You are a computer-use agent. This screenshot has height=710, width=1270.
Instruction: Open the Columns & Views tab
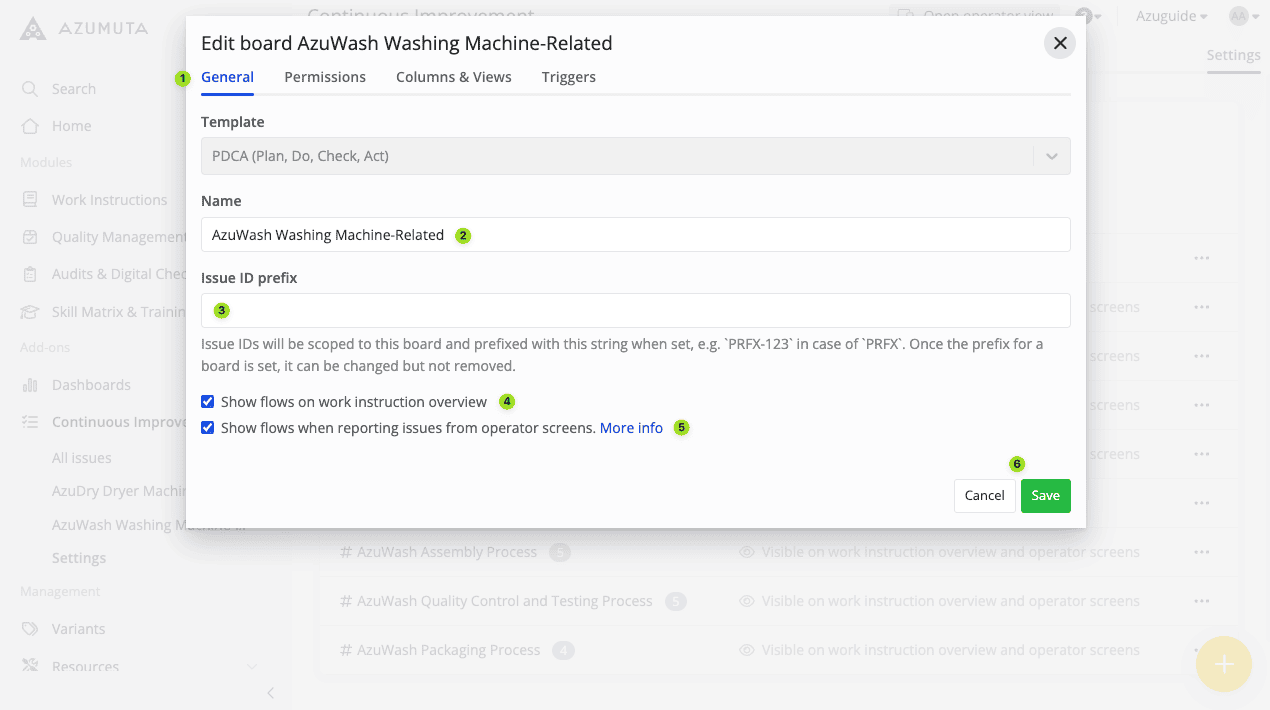coord(453,77)
